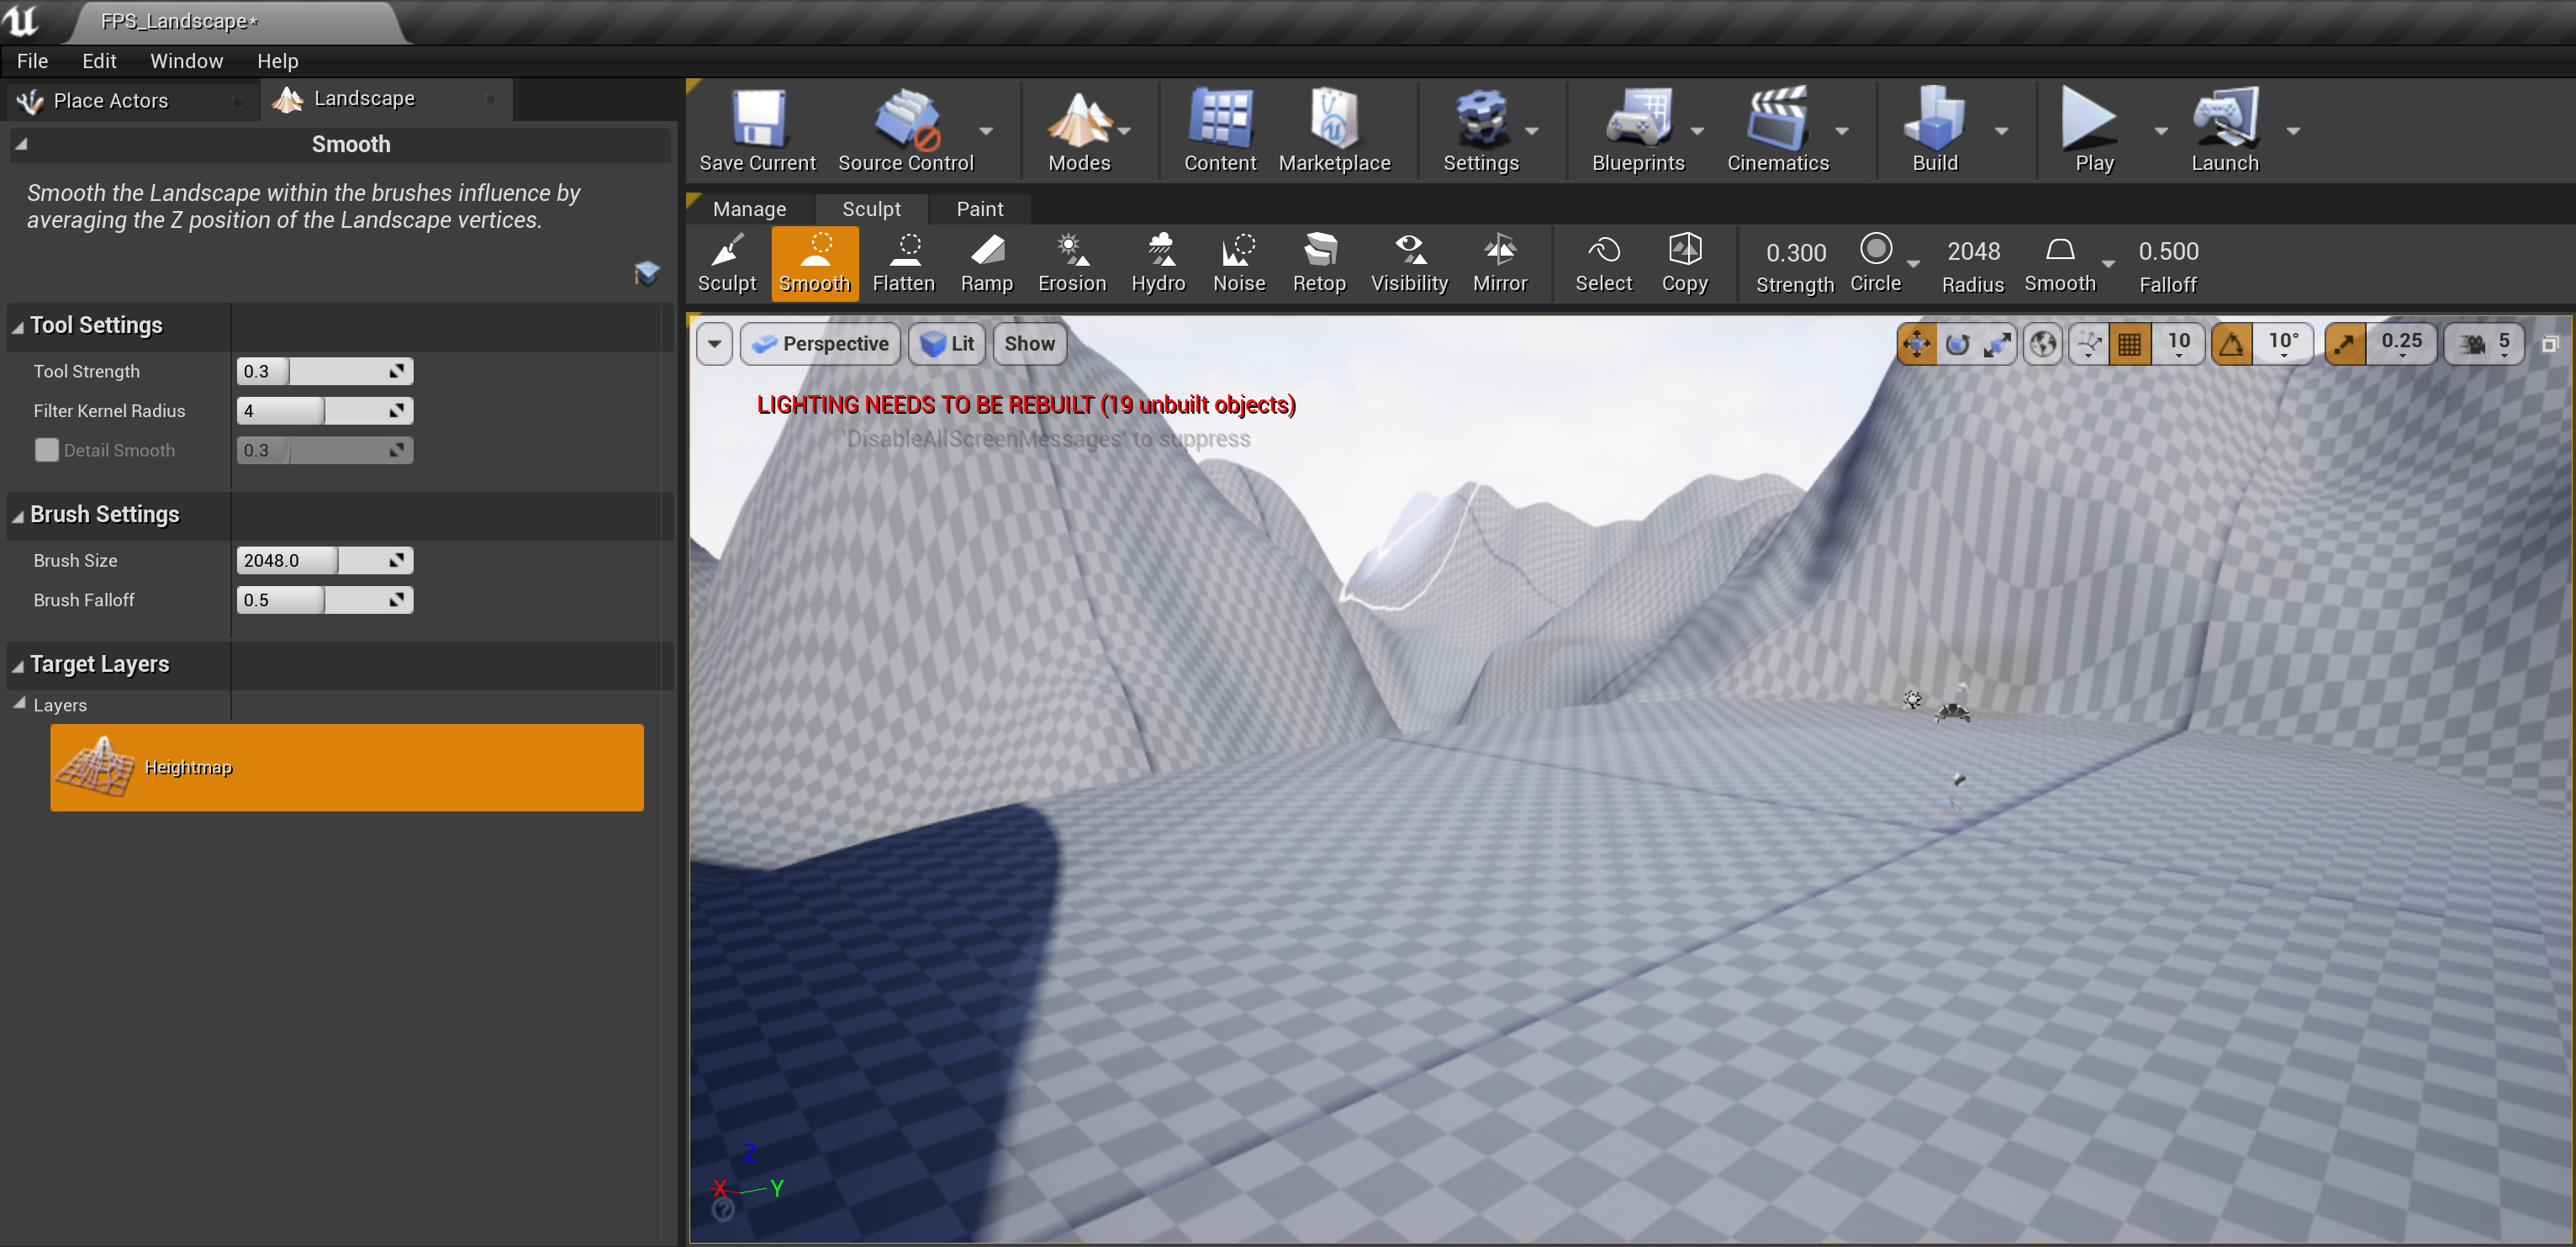Start Play in editor
The image size is (2576, 1247).
[x=2092, y=130]
